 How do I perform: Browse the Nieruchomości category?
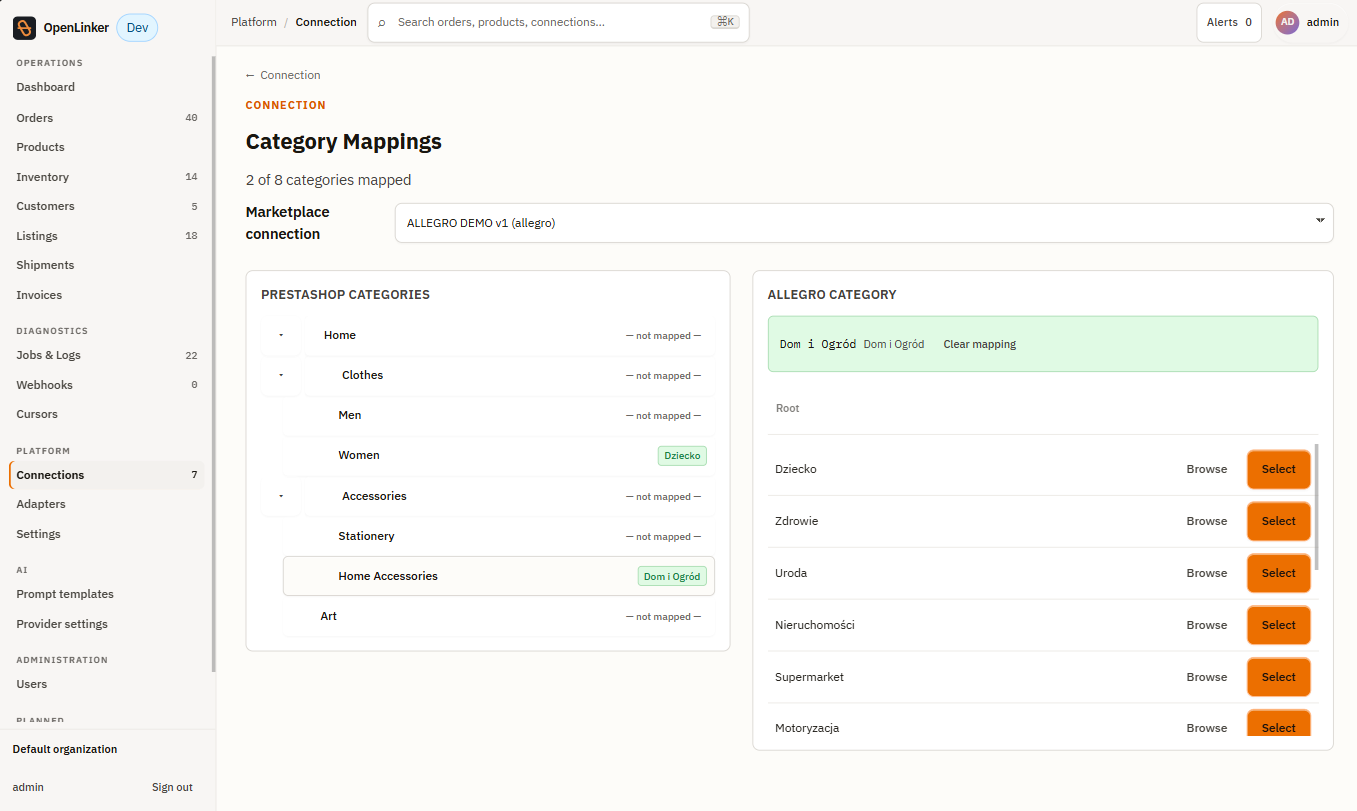1206,625
